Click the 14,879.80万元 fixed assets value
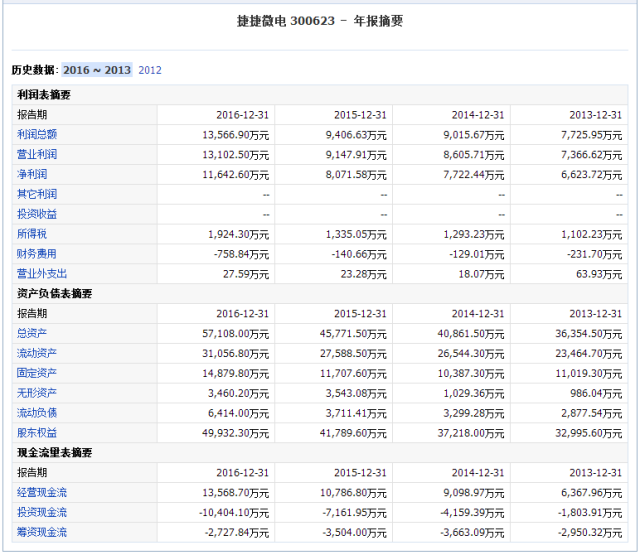The width and height of the screenshot is (640, 555). (x=236, y=373)
